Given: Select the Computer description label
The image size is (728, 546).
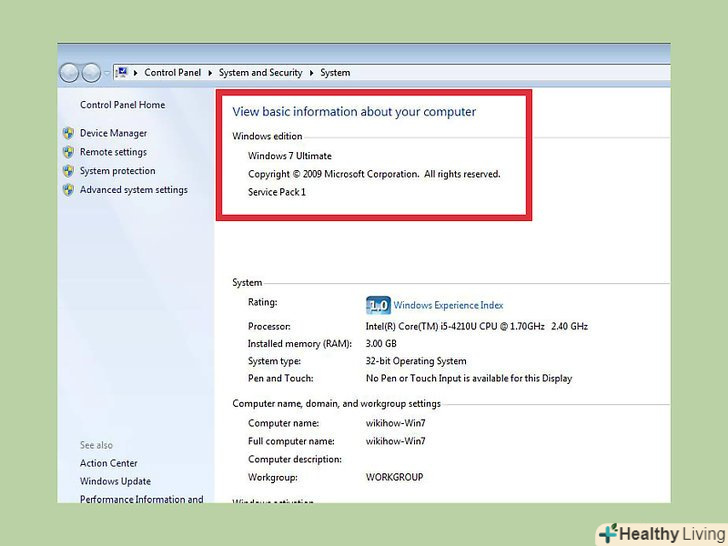Looking at the screenshot, I should point(295,460).
